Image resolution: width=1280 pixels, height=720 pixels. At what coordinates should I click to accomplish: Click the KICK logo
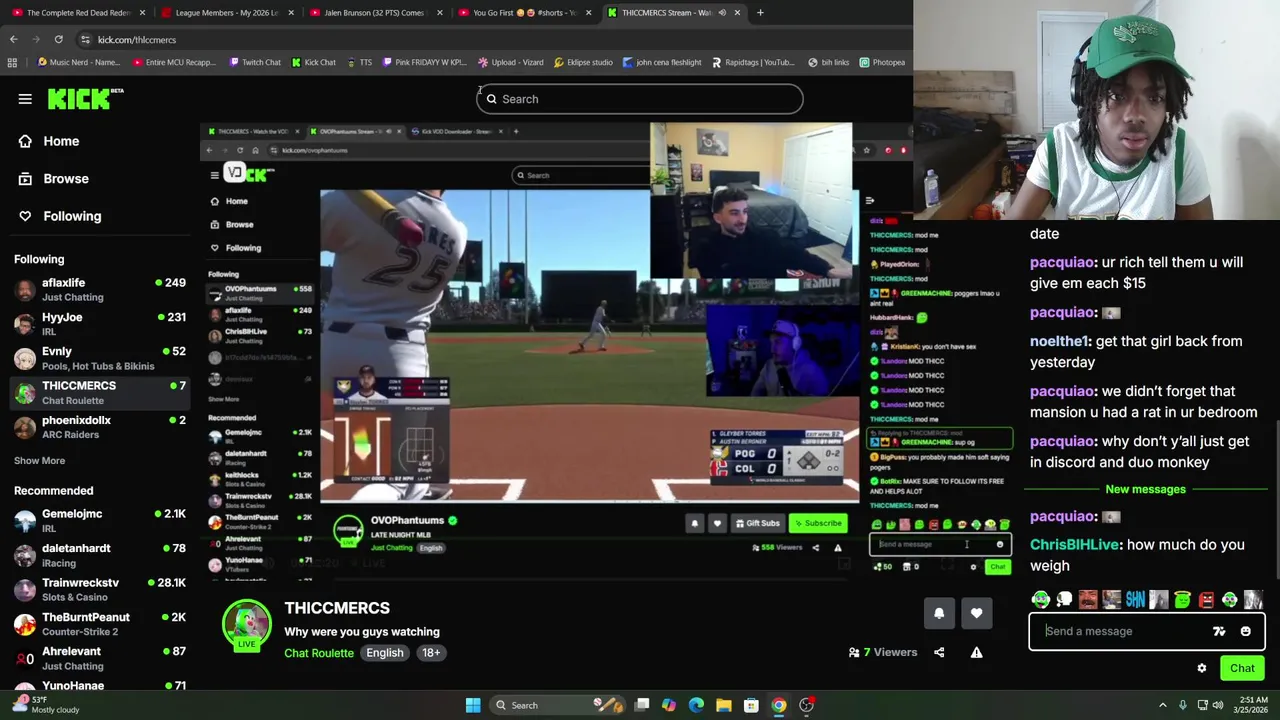(86, 98)
